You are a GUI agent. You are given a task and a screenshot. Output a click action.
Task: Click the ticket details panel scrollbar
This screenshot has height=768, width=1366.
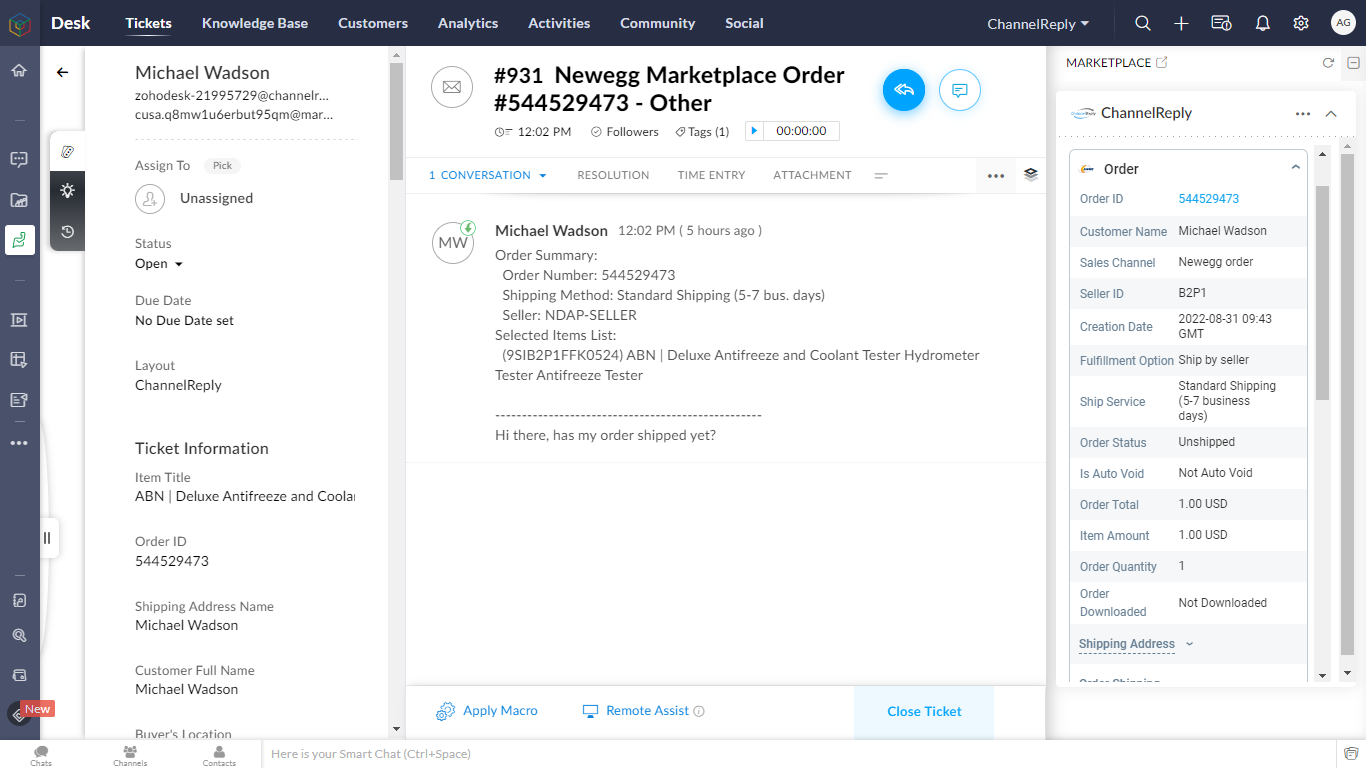(x=397, y=120)
